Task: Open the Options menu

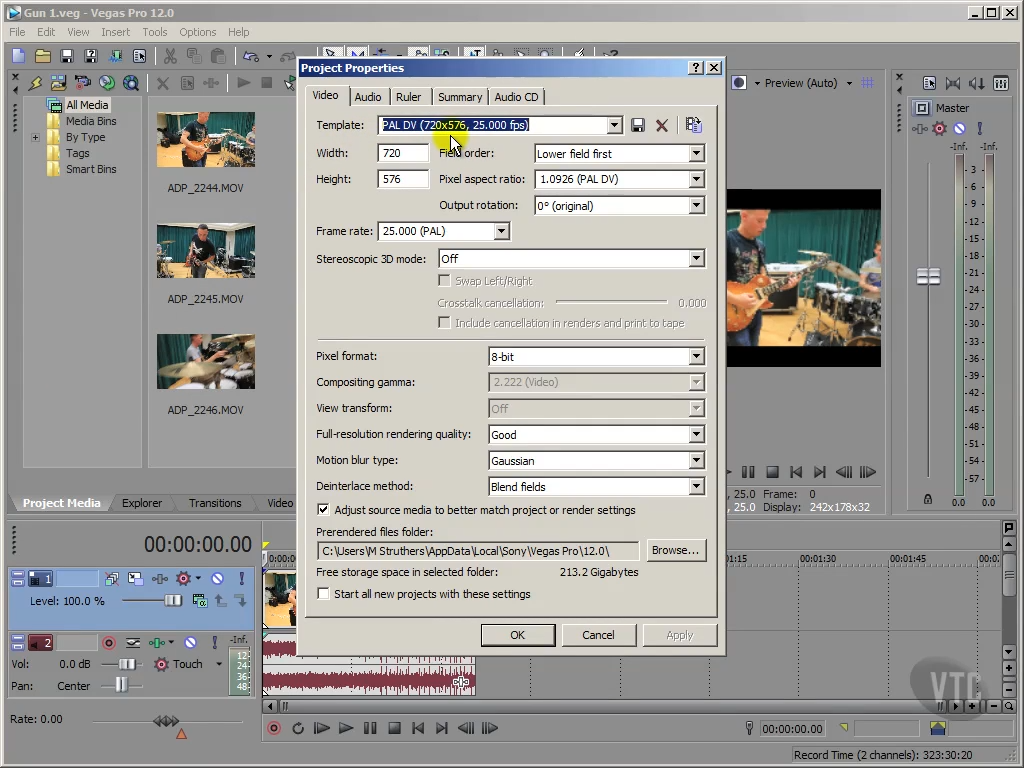Action: pos(197,32)
